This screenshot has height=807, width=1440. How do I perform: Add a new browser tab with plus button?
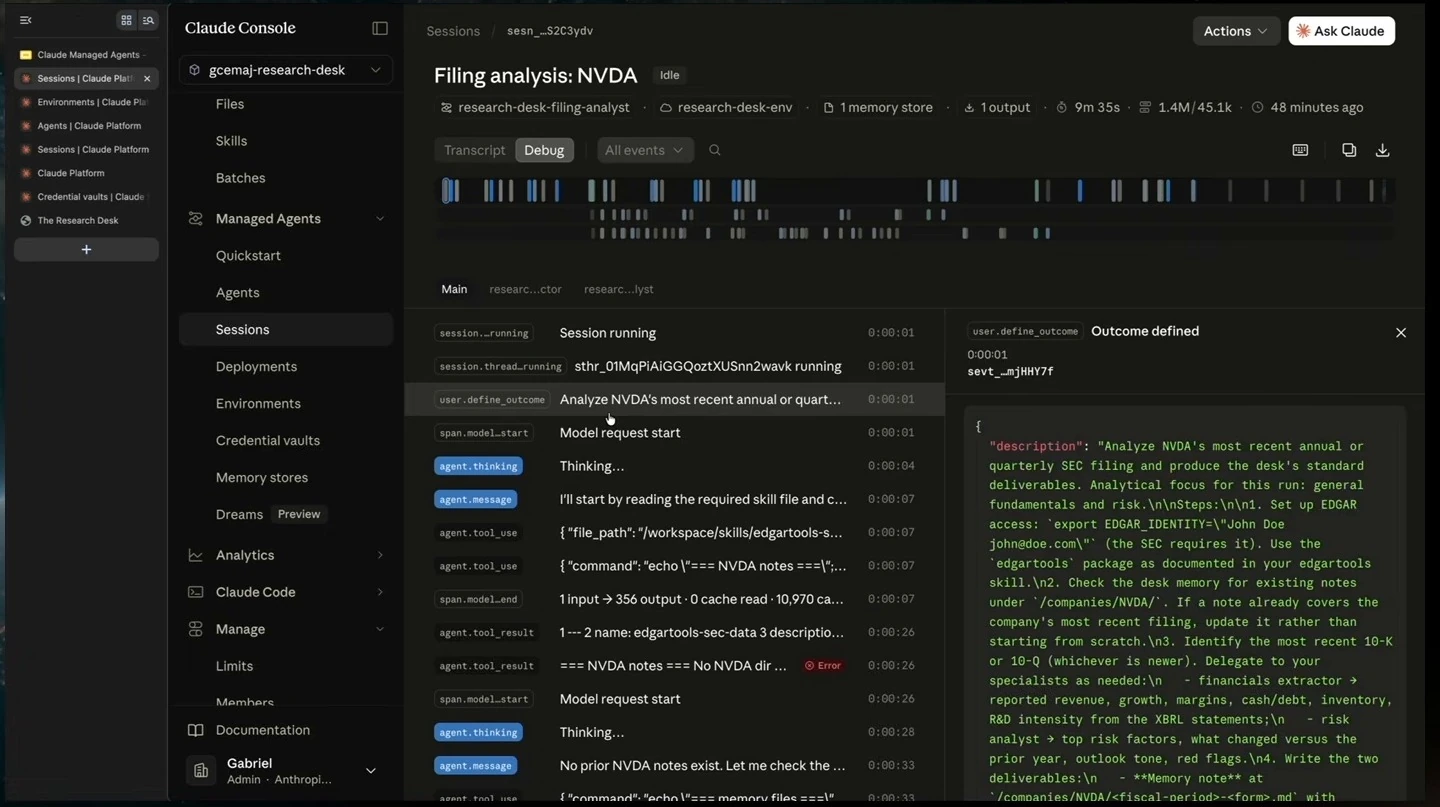tap(86, 249)
